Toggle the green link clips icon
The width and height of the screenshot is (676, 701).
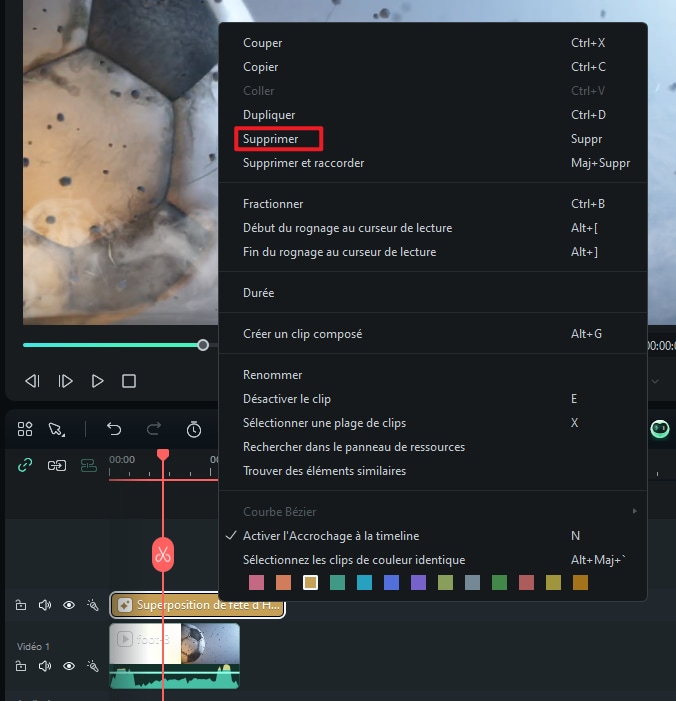coord(25,465)
